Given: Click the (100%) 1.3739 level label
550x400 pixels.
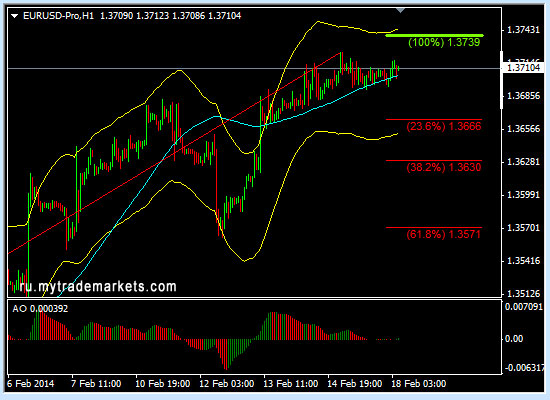Looking at the screenshot, I should (x=444, y=42).
